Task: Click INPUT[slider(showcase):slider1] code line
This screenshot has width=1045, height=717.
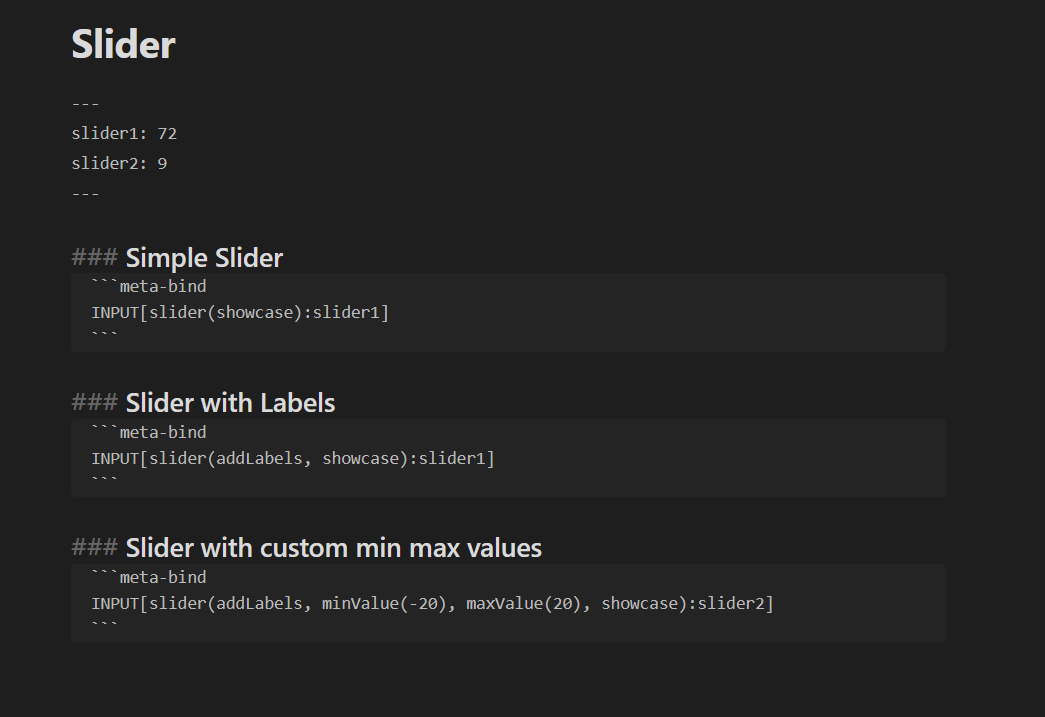Action: click(240, 313)
